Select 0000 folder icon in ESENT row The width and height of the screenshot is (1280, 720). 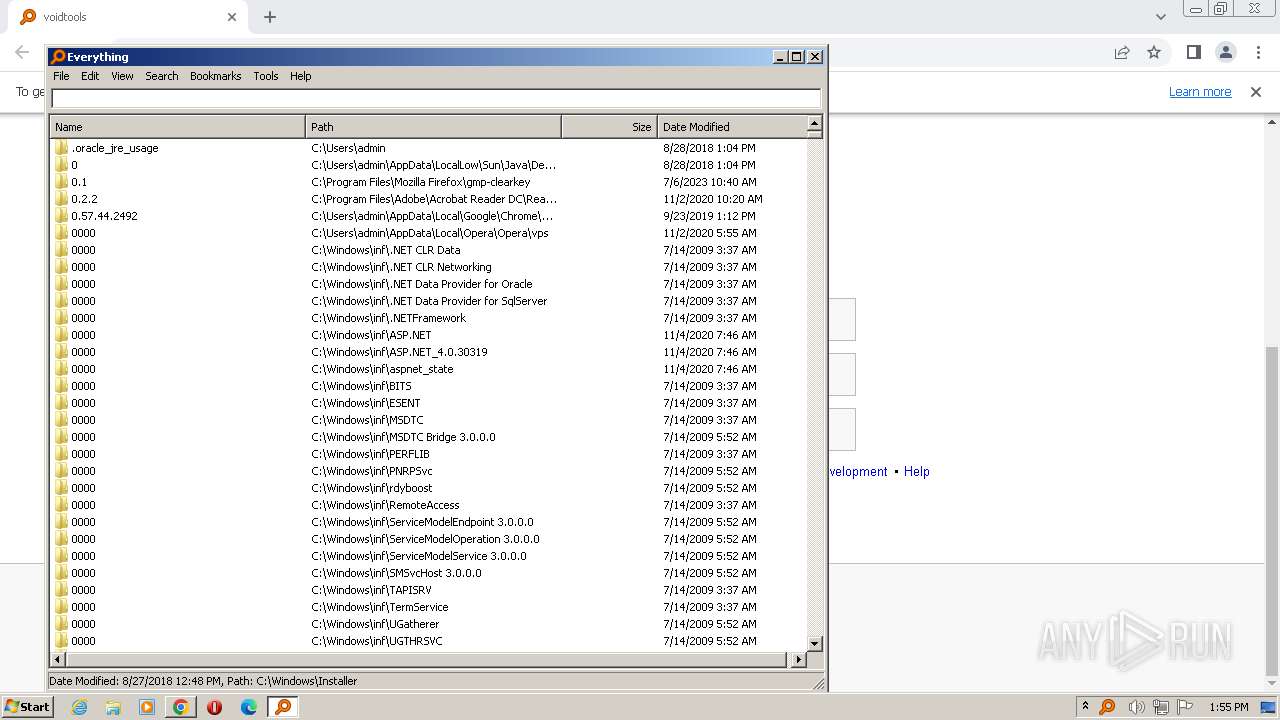pyautogui.click(x=61, y=403)
